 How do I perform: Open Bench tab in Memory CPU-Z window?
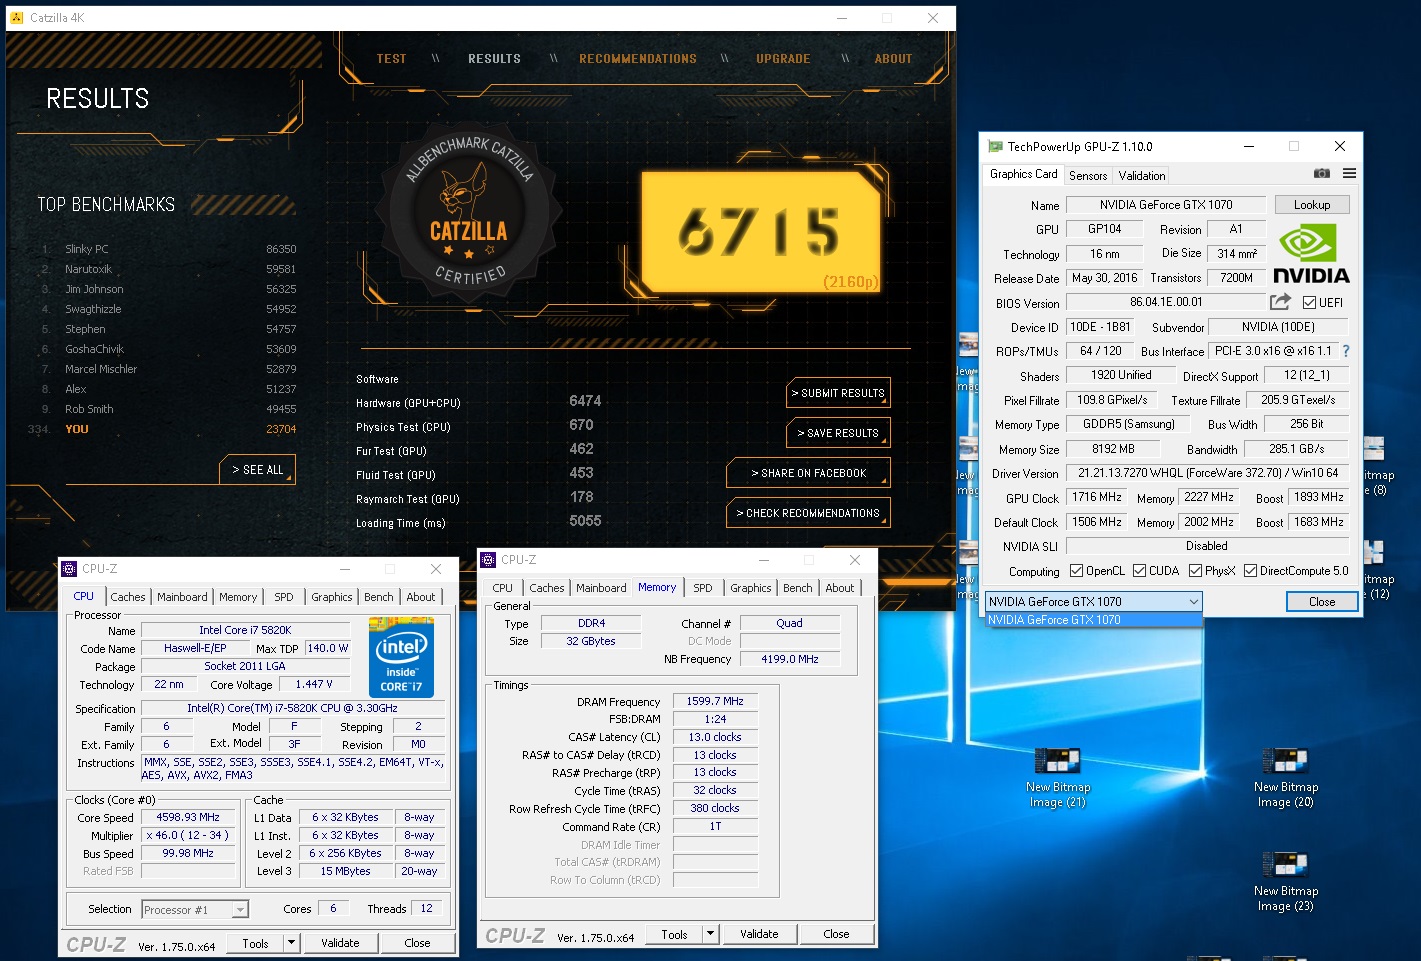click(x=797, y=588)
